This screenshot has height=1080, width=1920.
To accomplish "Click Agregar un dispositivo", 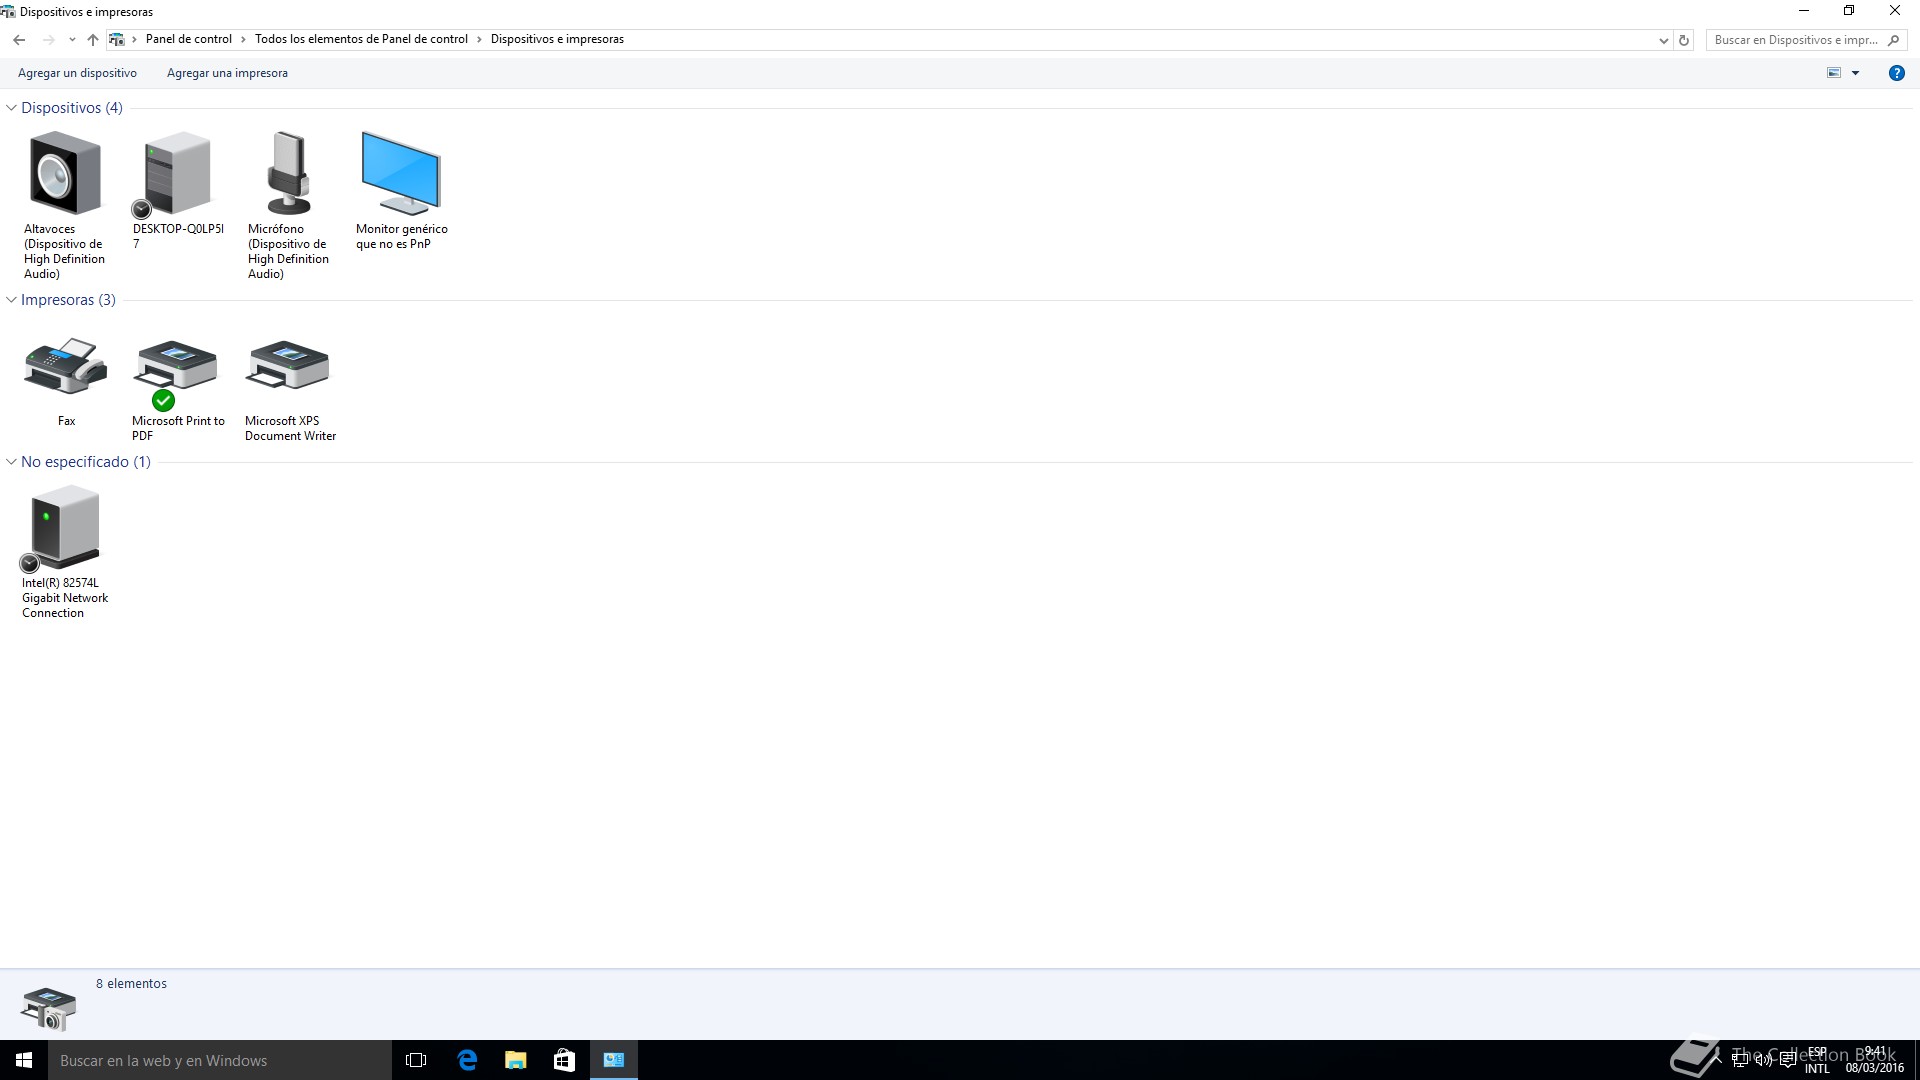I will click(x=77, y=73).
